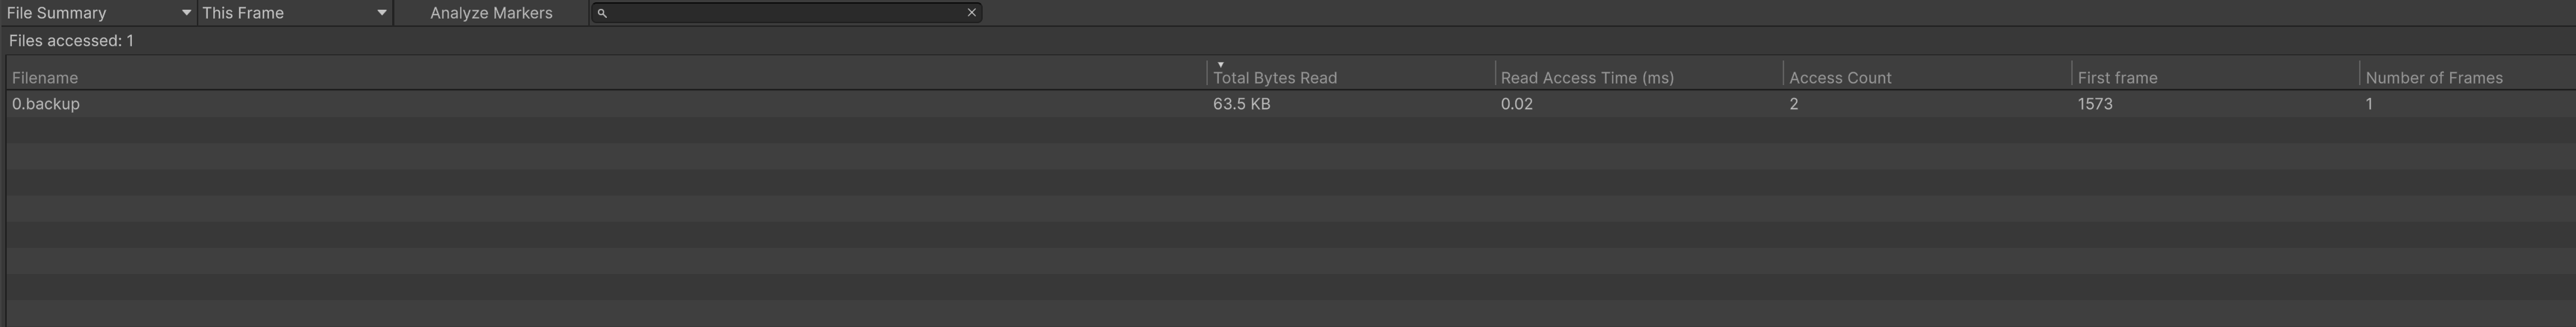This screenshot has width=2576, height=327.
Task: Sort by Total Bytes Read column
Action: [1275, 78]
